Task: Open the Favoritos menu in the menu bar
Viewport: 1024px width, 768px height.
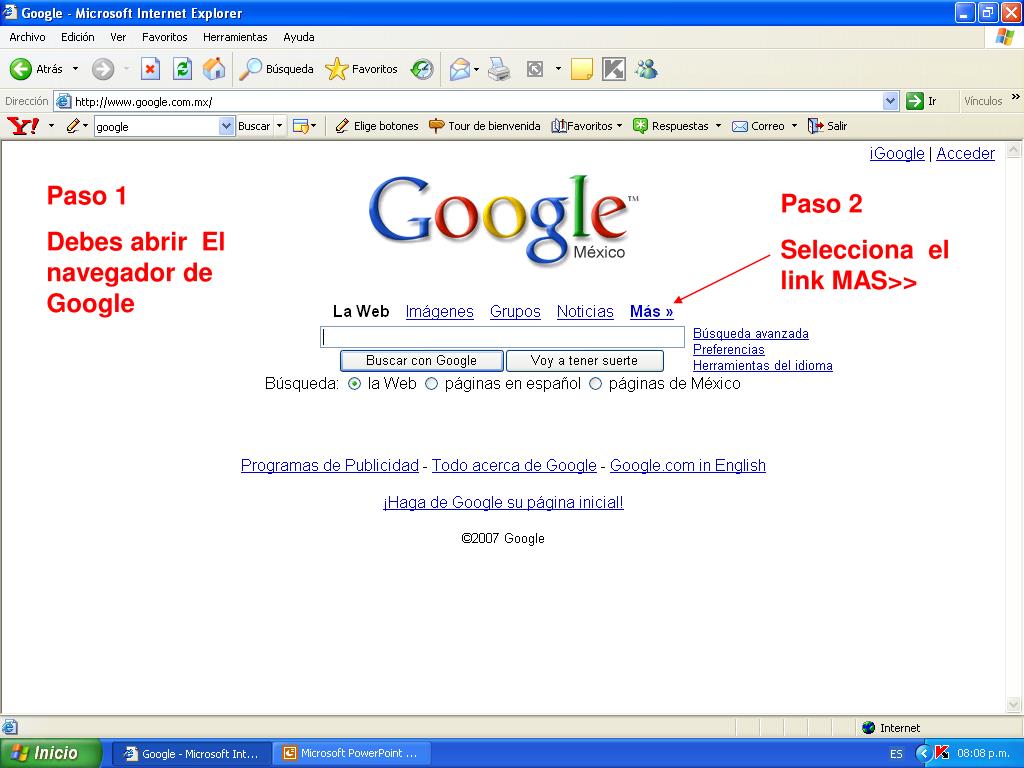Action: 165,37
